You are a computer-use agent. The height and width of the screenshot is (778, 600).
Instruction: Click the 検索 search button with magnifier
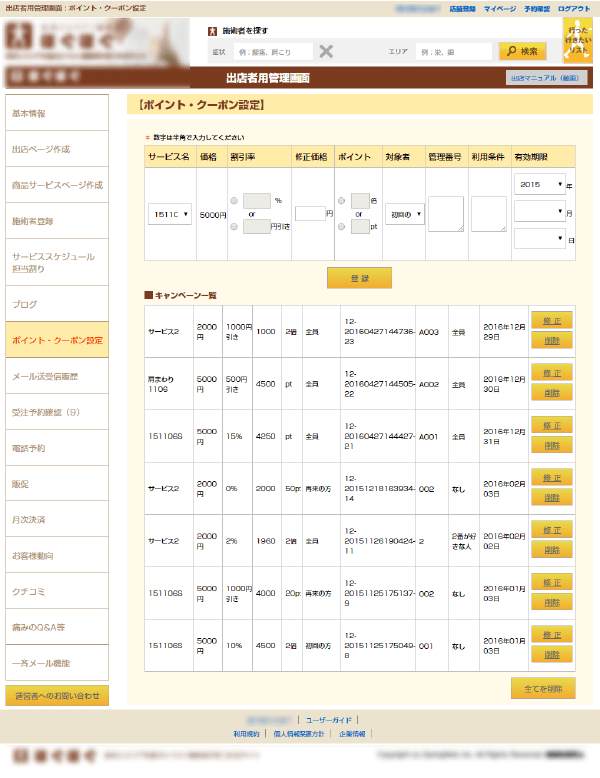click(522, 51)
